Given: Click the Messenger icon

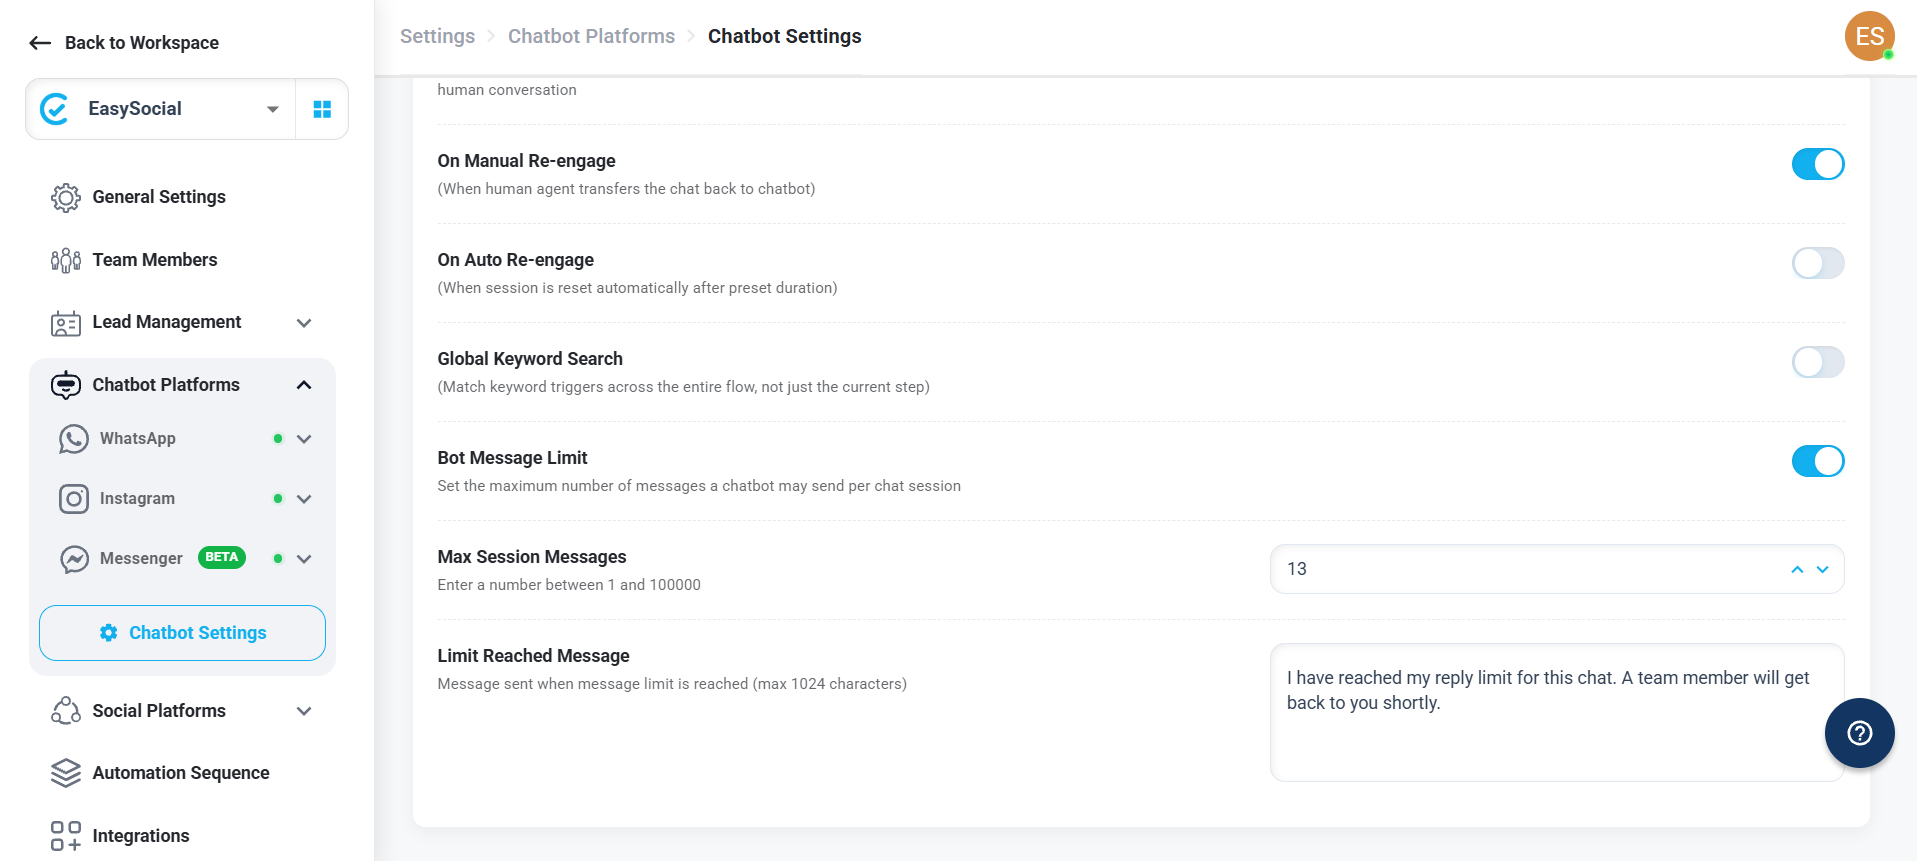Looking at the screenshot, I should pyautogui.click(x=74, y=559).
